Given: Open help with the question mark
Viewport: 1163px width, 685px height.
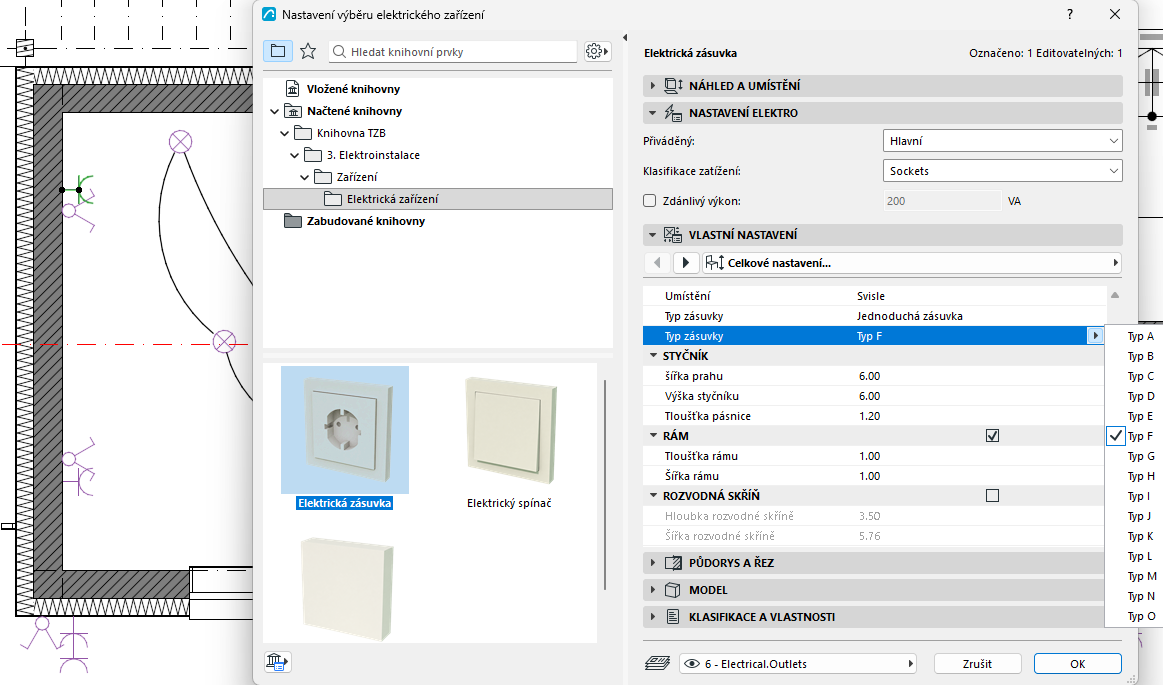Looking at the screenshot, I should coord(1070,14).
